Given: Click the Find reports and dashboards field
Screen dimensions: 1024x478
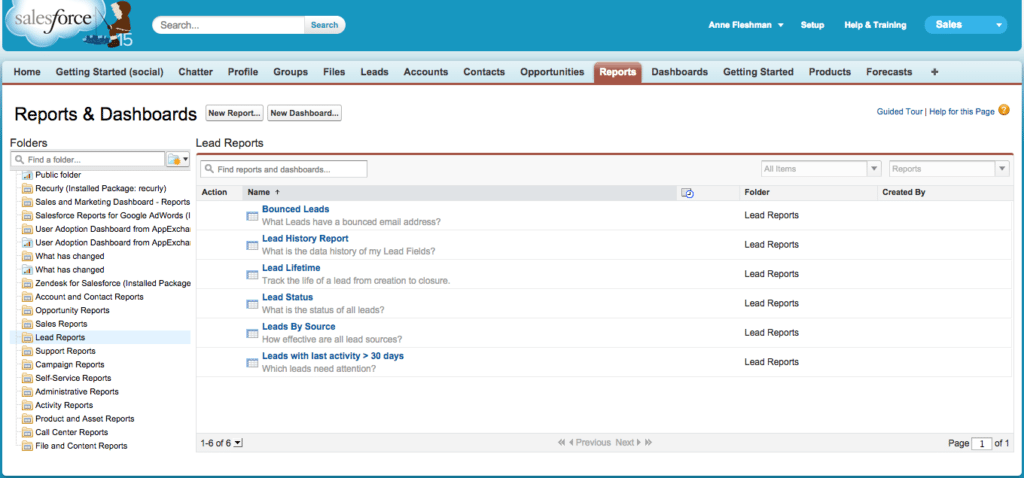Looking at the screenshot, I should 283,169.
